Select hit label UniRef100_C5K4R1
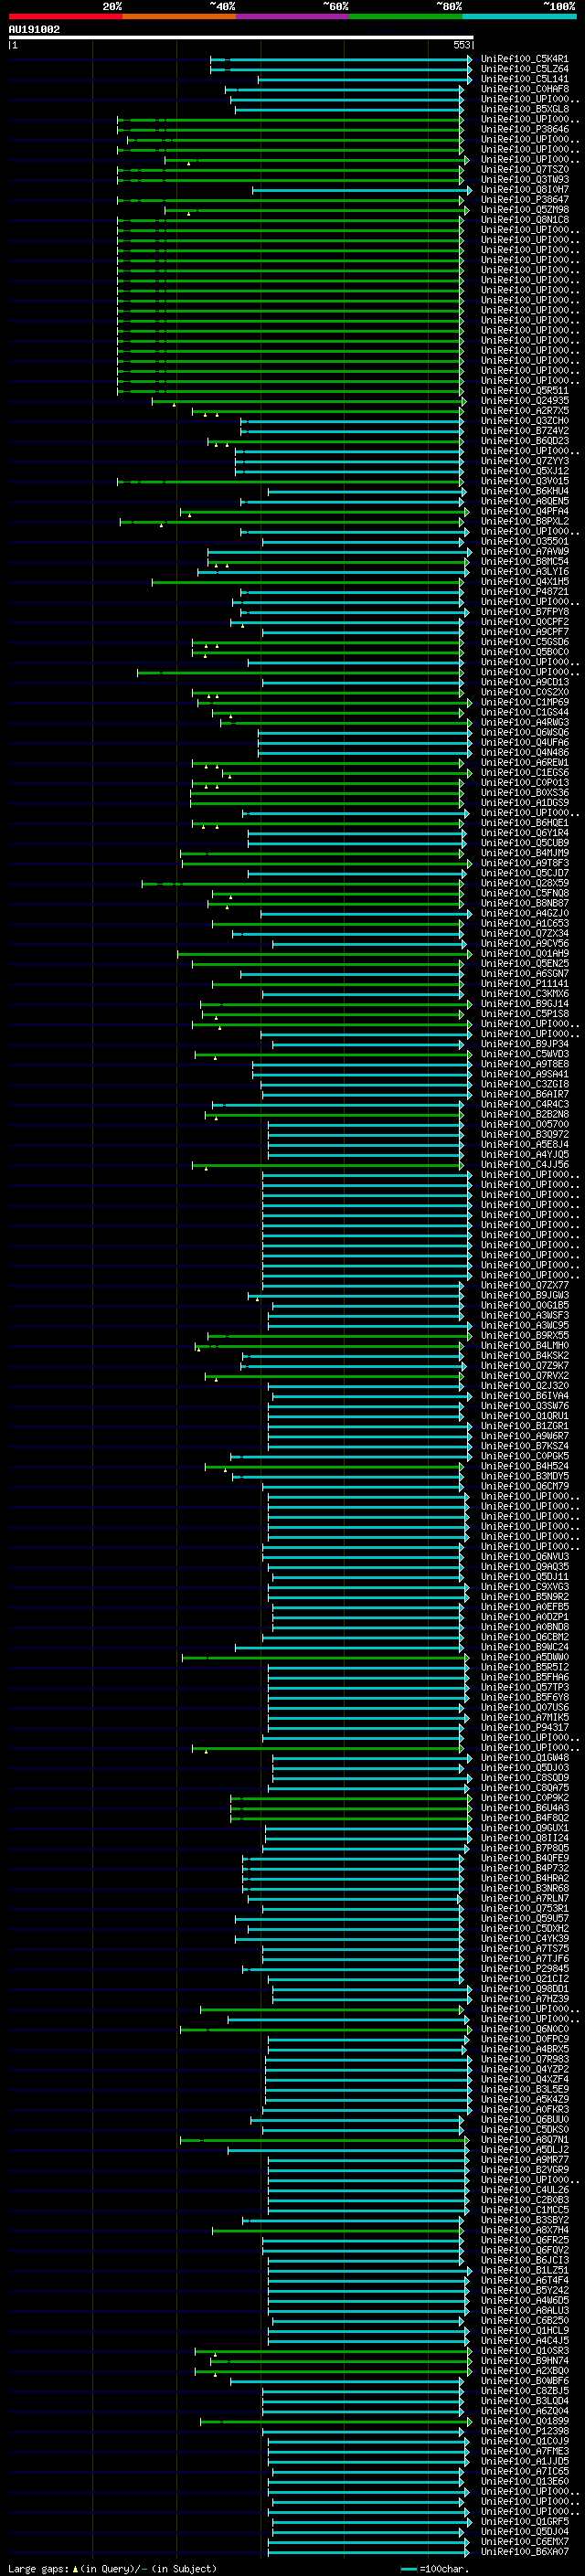The height and width of the screenshot is (2576, 585). tap(524, 59)
